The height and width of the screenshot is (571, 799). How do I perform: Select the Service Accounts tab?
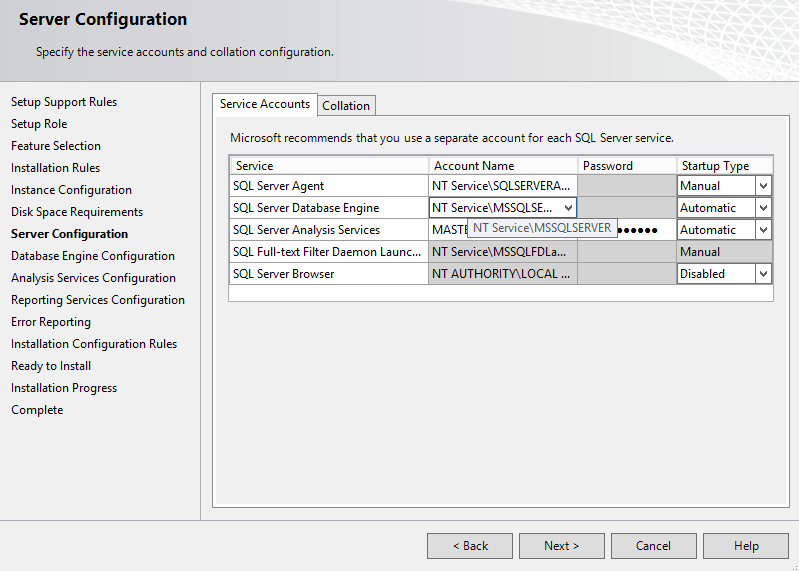click(265, 104)
